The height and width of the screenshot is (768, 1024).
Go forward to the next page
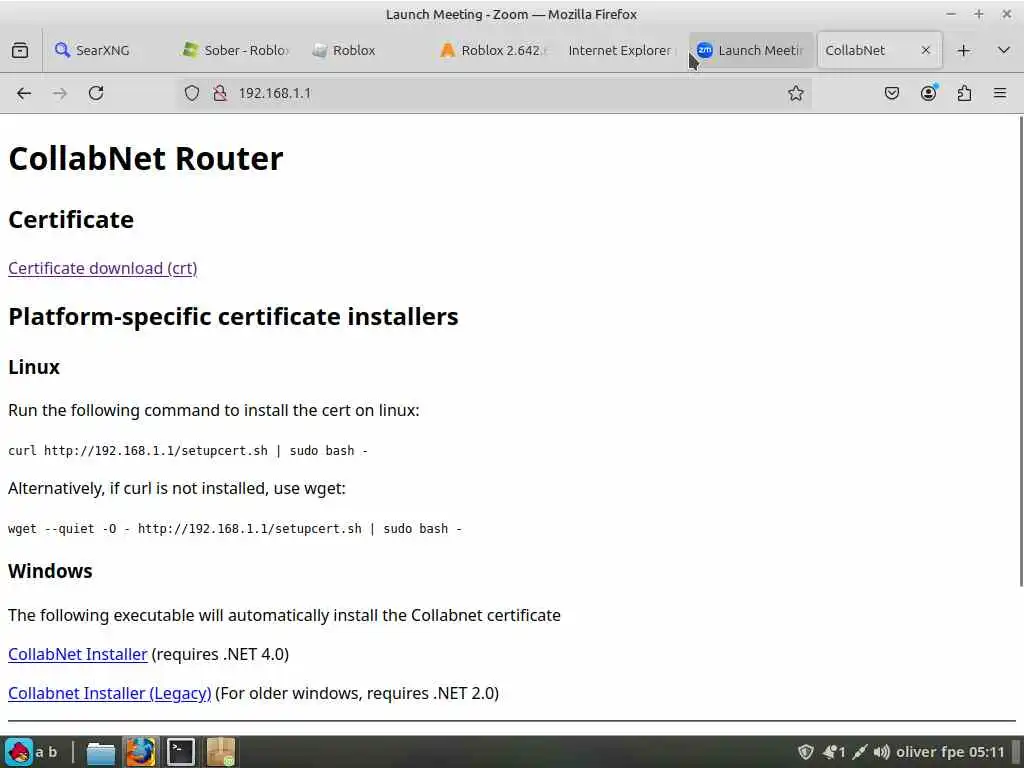(60, 93)
